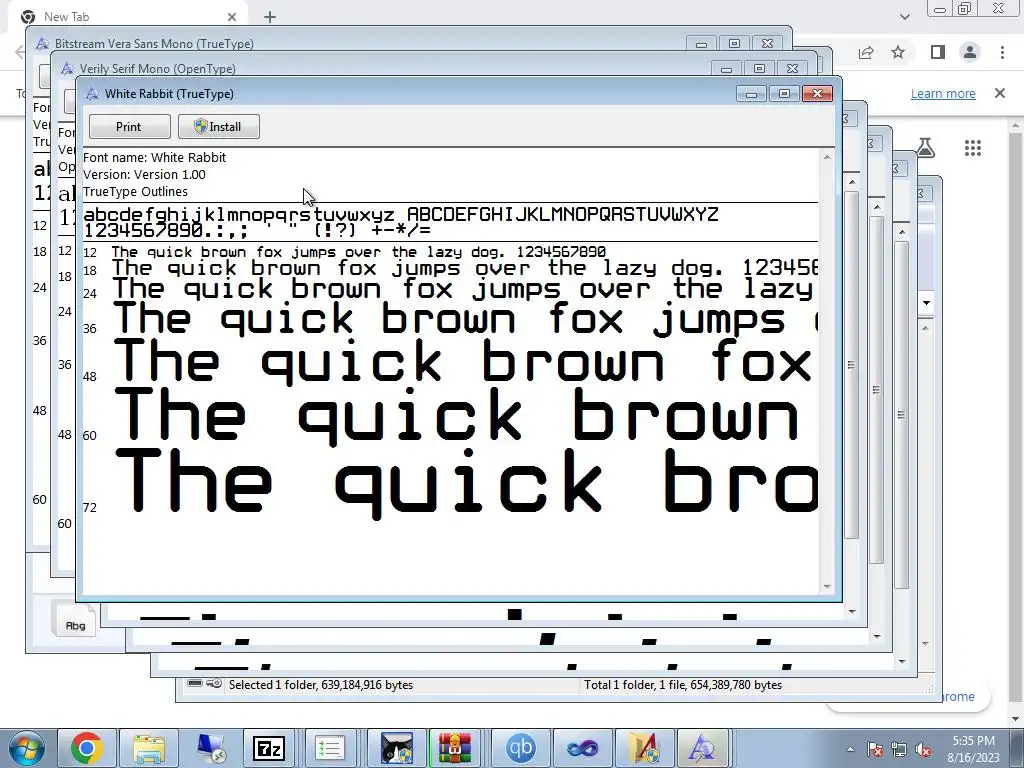
Task: Activate the Verily Serif Mono (OpenType) window title
Action: 157,69
